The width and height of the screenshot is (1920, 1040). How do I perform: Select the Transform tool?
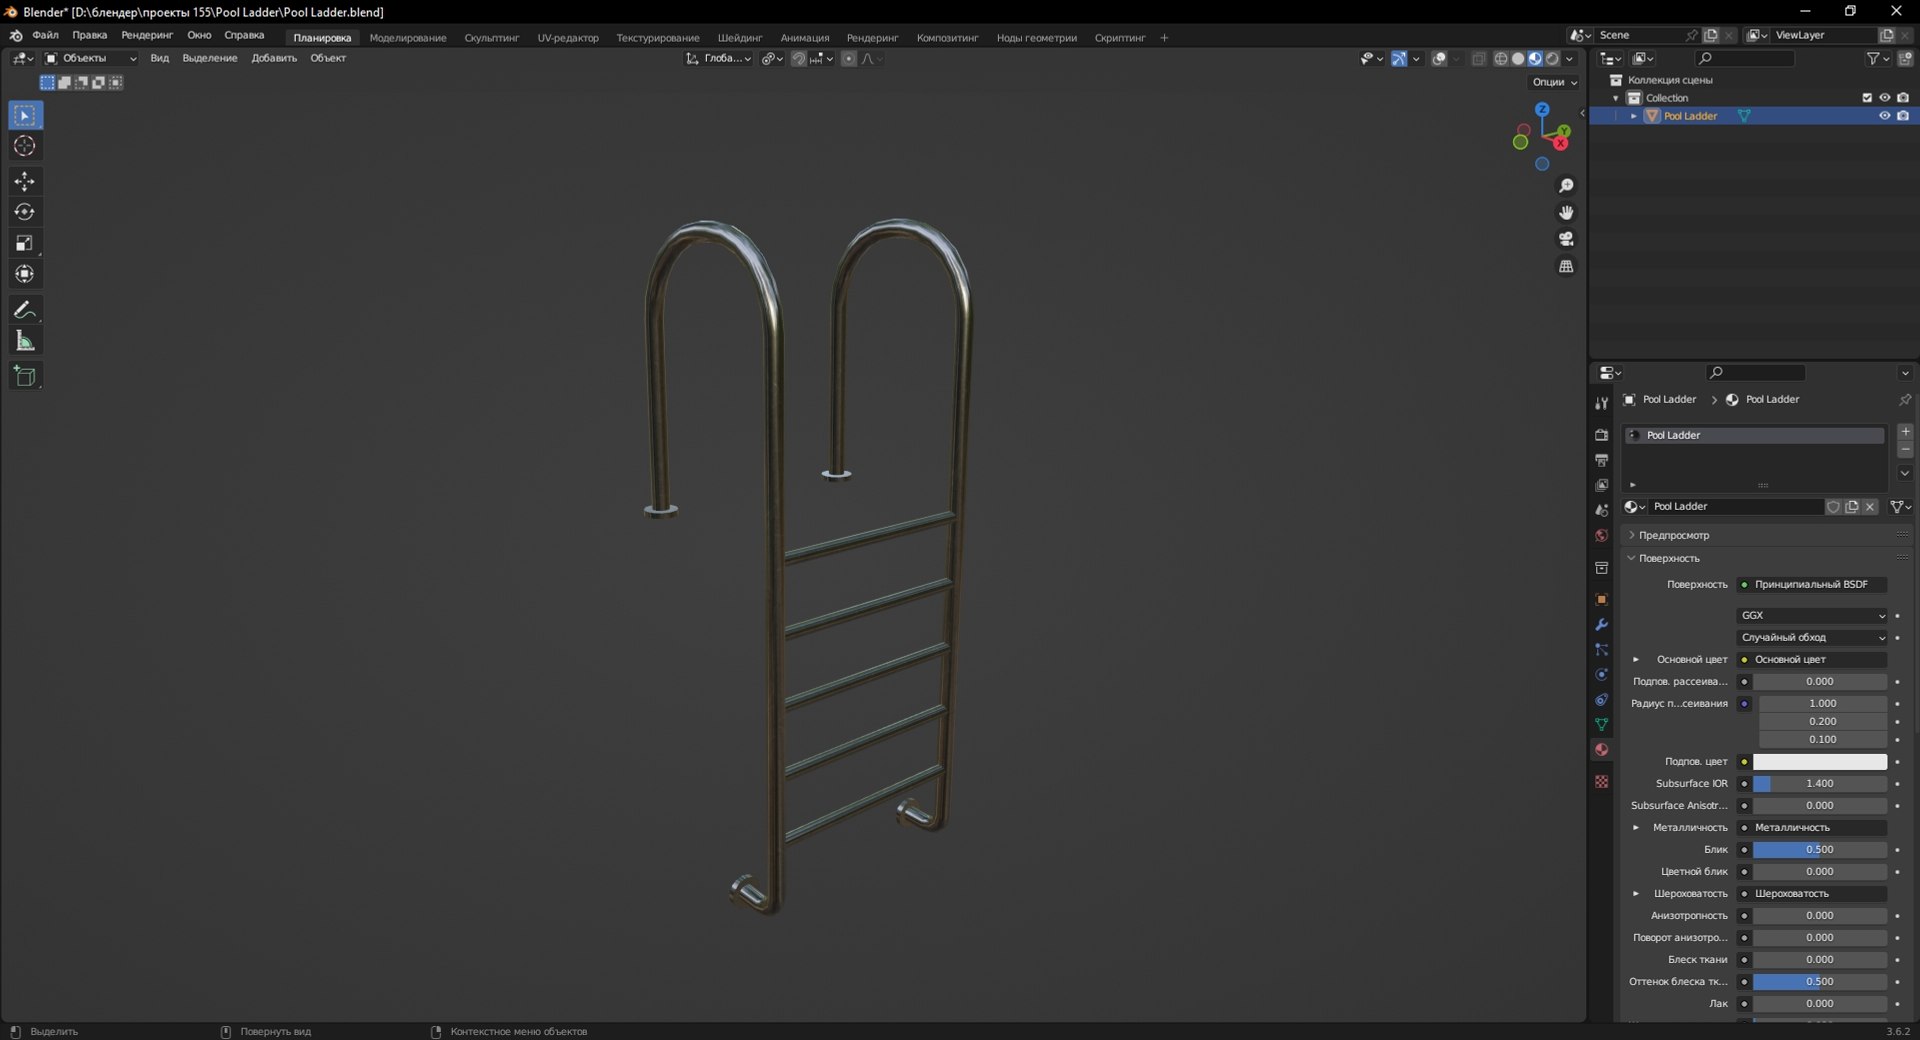[25, 274]
